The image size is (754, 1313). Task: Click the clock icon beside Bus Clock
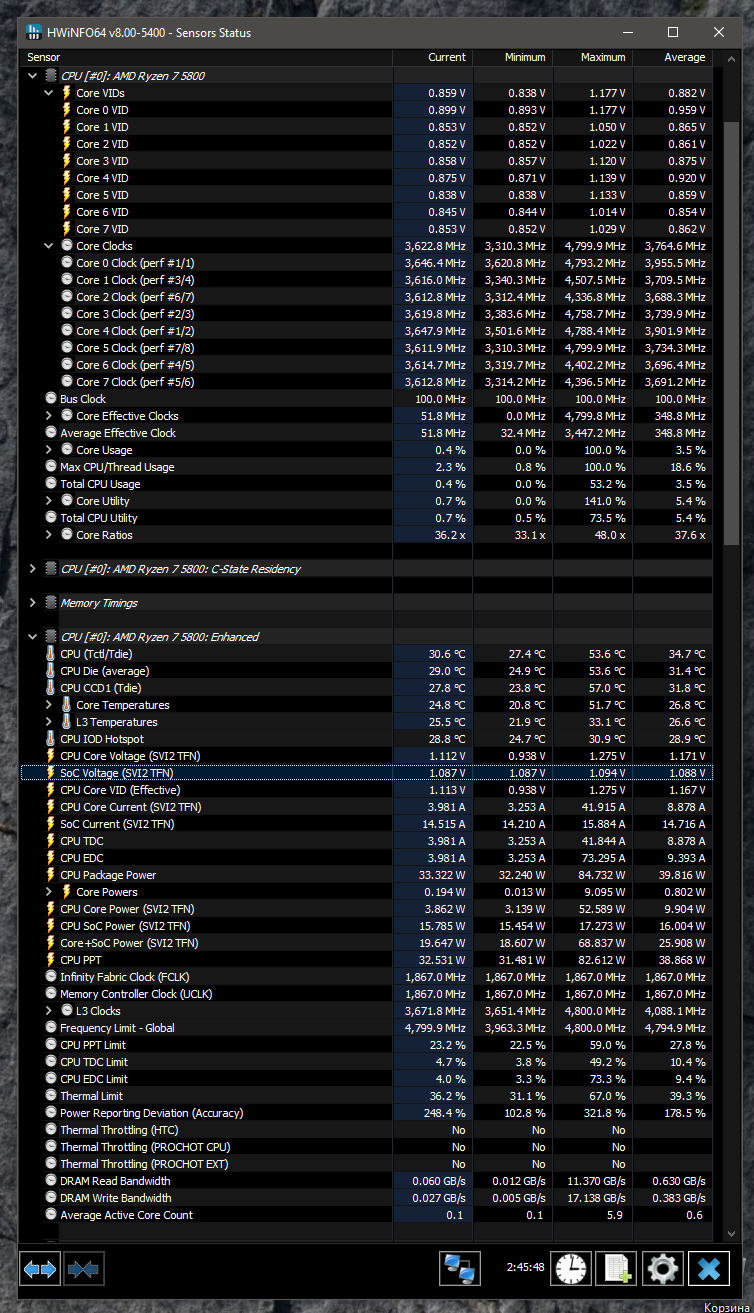51,399
